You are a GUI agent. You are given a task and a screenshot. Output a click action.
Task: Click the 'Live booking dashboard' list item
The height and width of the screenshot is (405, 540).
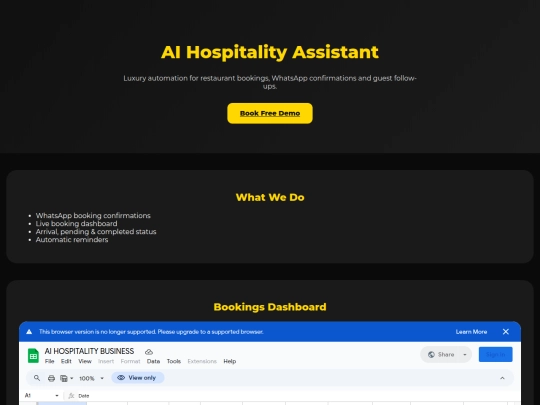coord(76,224)
